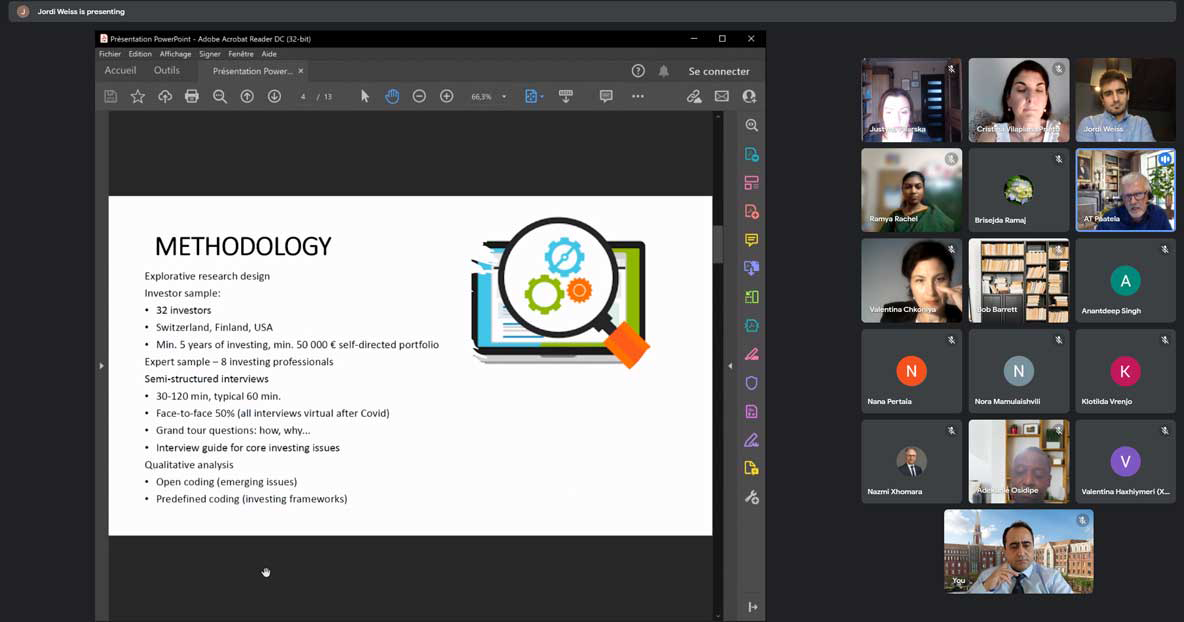
Task: Open the yellow comment tool in sidebar
Action: click(x=751, y=240)
